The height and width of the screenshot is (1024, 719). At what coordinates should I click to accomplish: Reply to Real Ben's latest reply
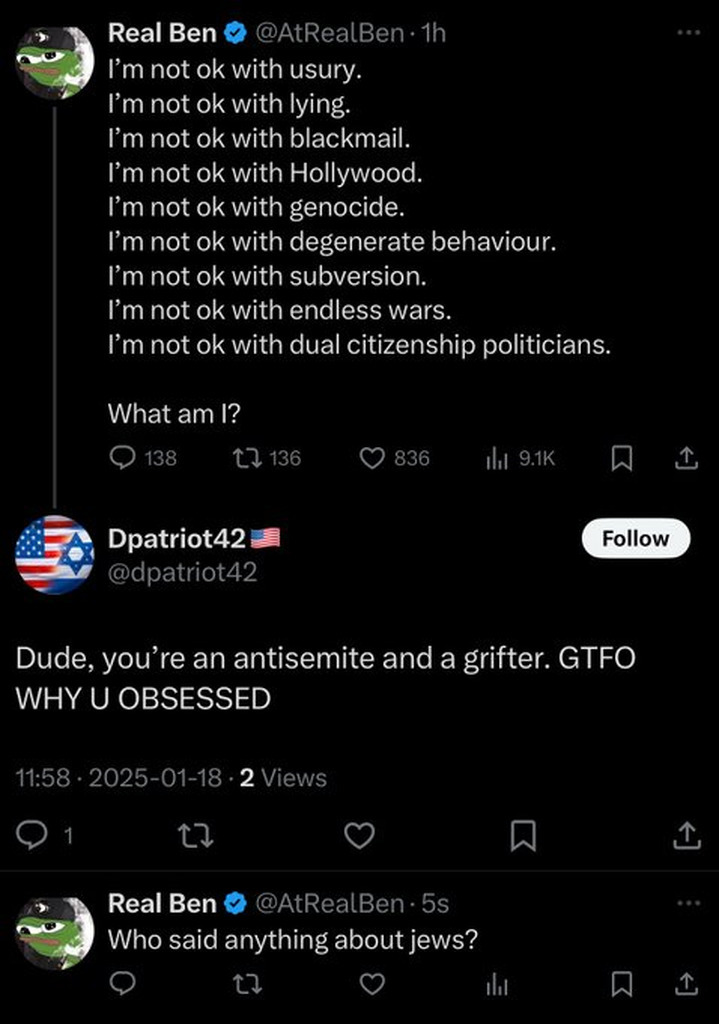(122, 984)
